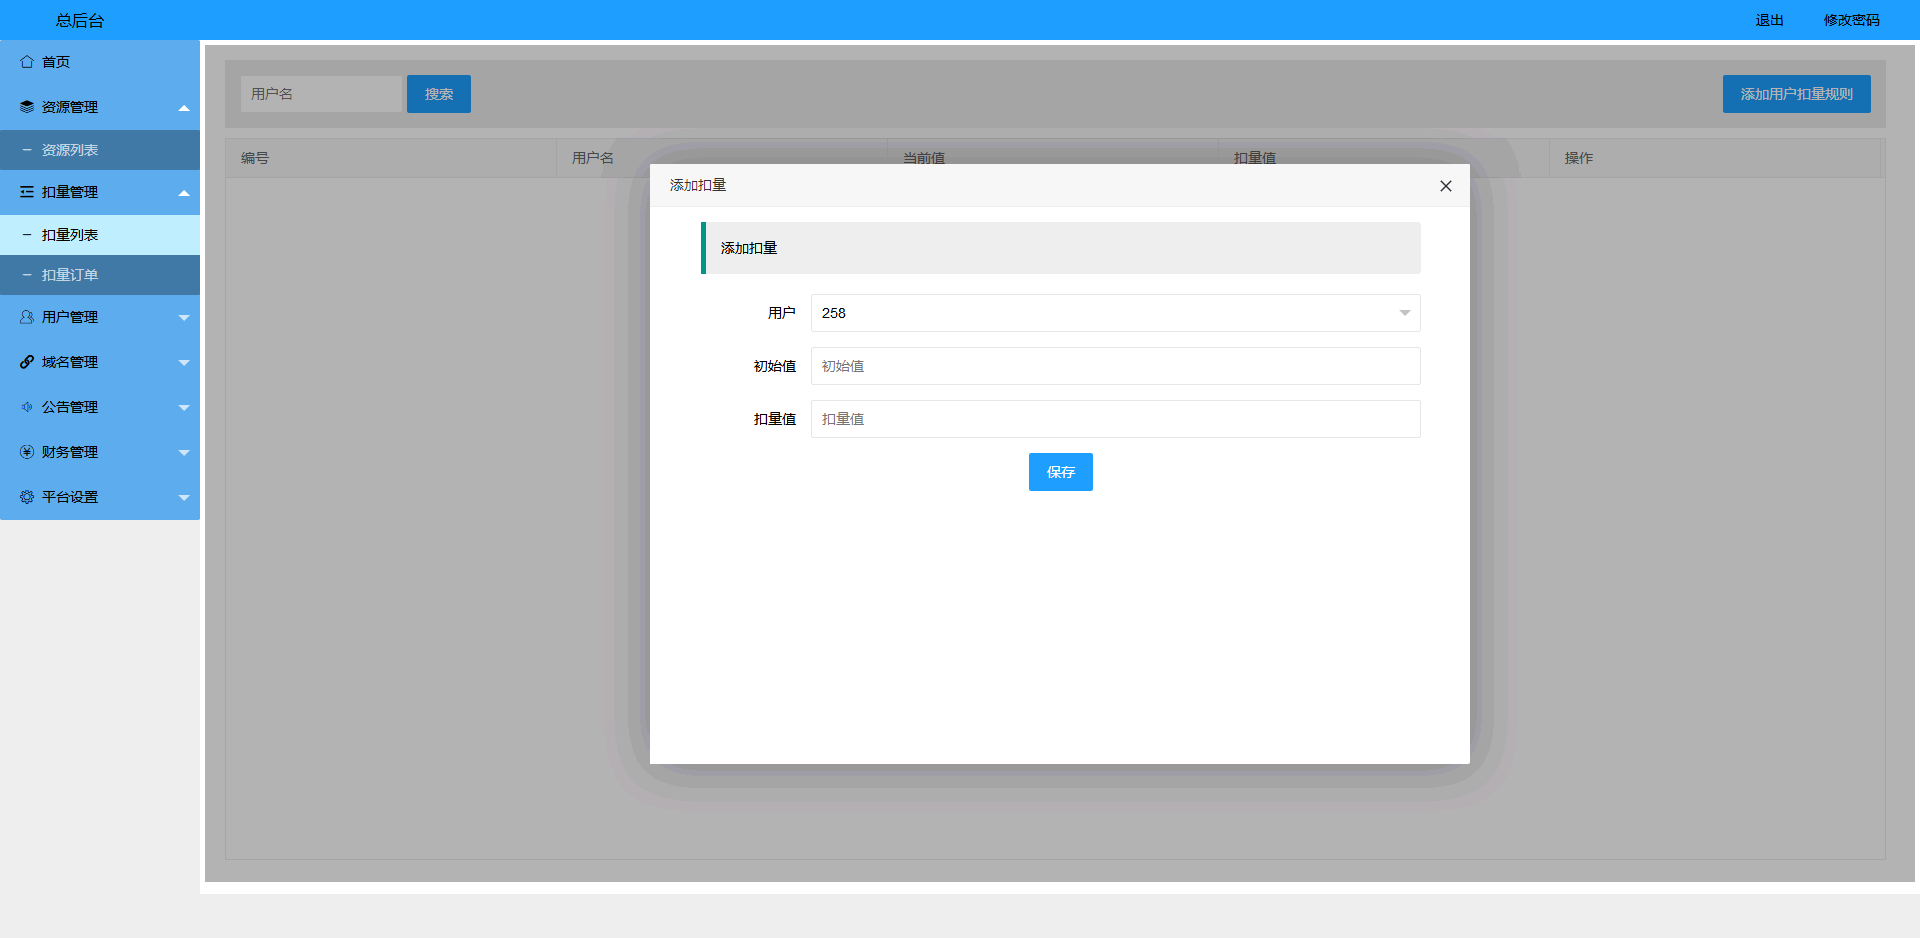Click the yen icon for 财务管理

[27, 452]
